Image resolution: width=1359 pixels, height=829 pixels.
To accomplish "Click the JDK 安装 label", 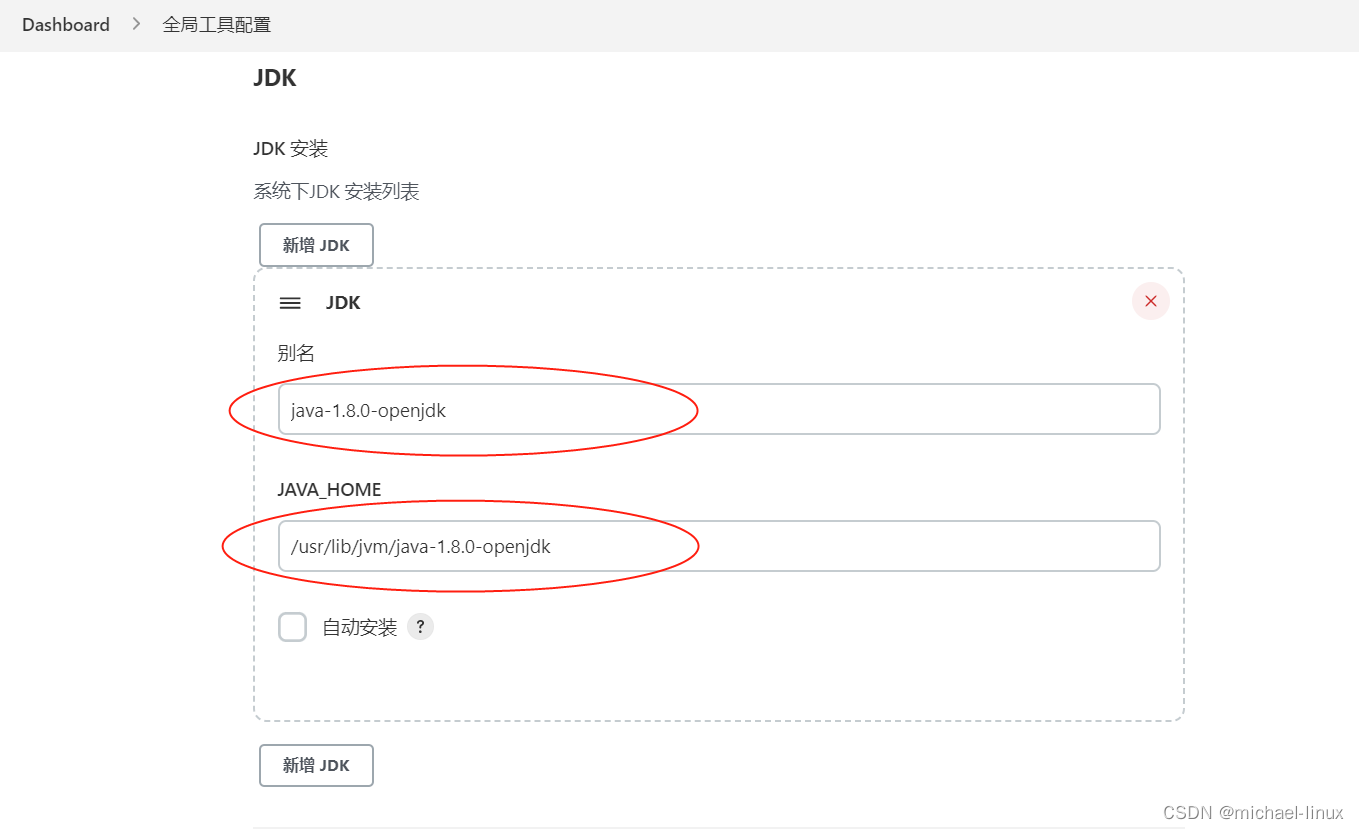I will tap(291, 149).
